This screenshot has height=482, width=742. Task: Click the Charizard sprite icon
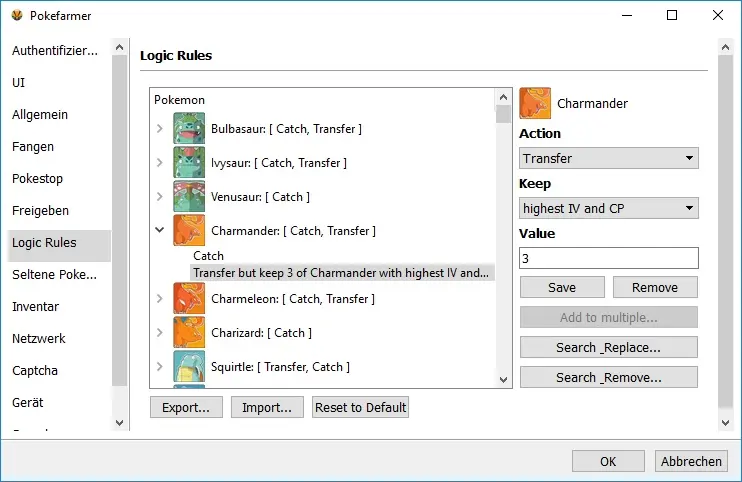point(189,333)
